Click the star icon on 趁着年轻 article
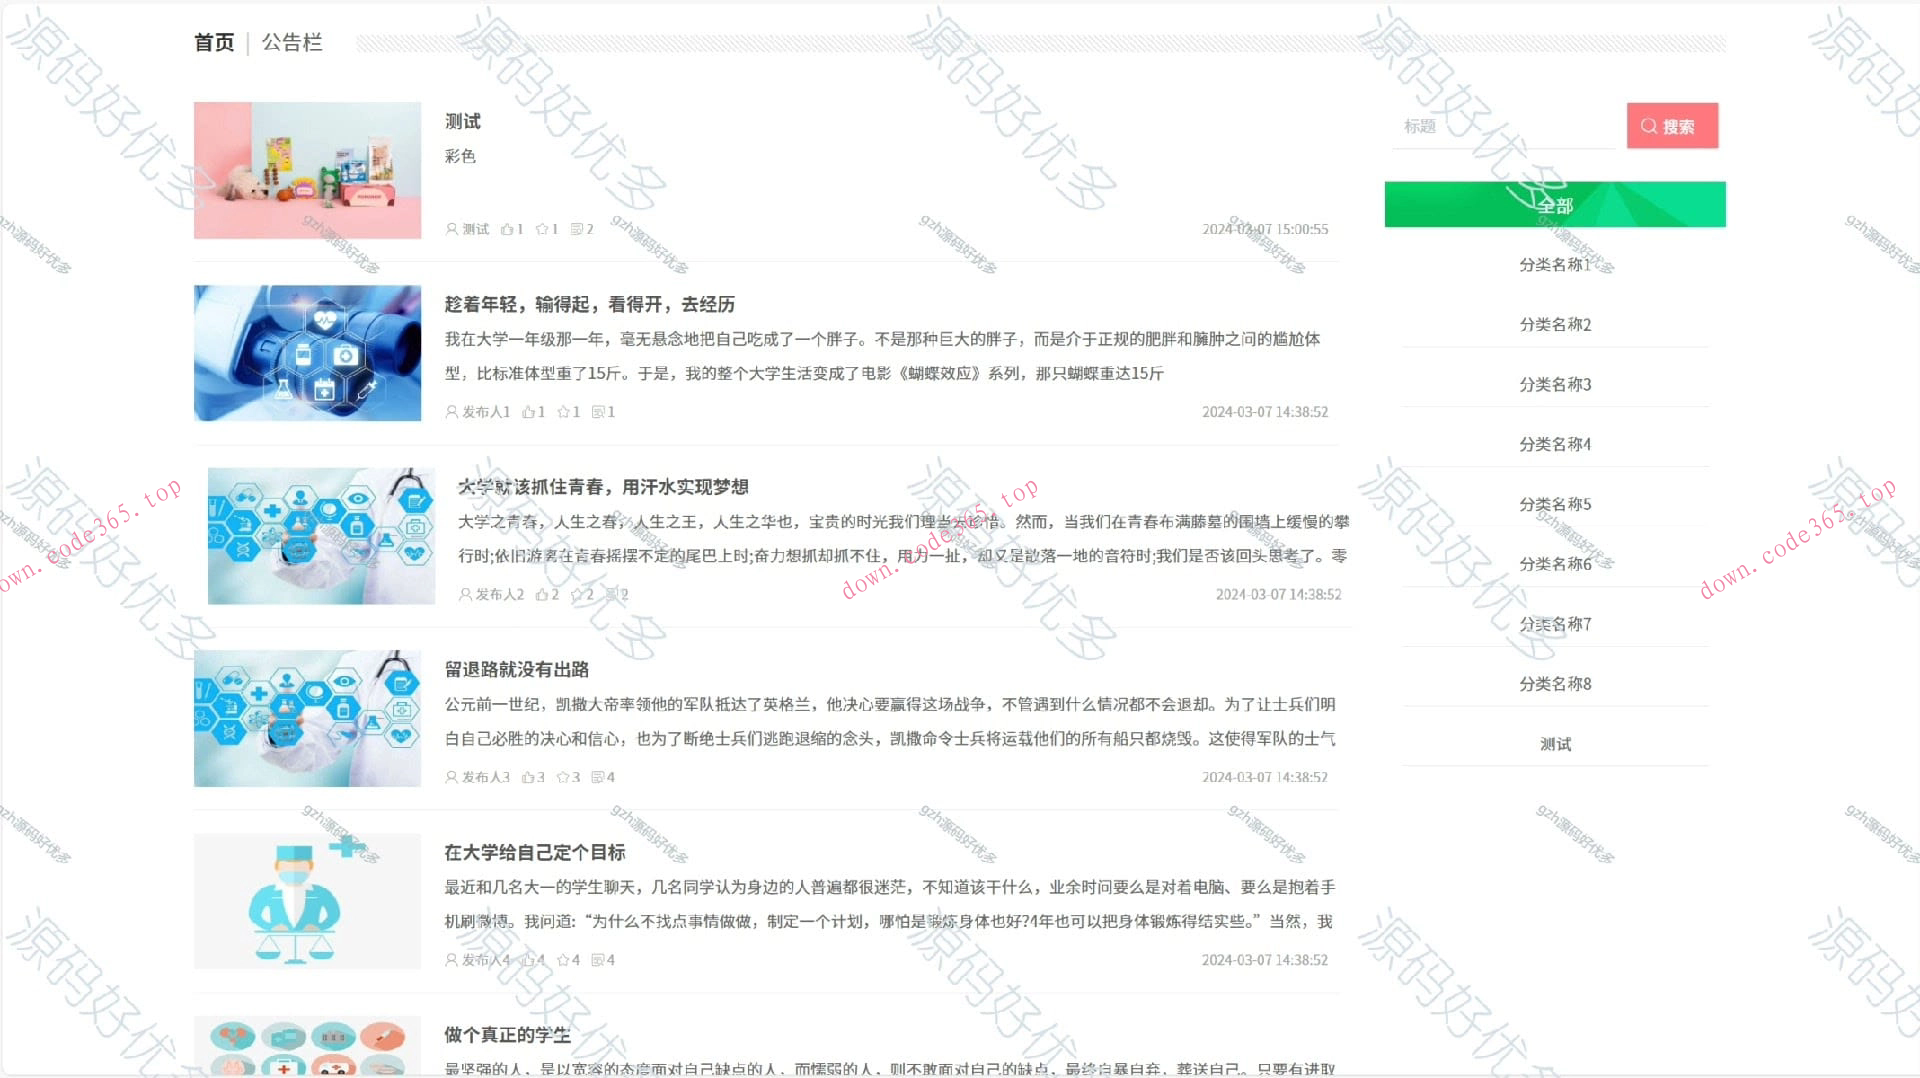 [563, 411]
